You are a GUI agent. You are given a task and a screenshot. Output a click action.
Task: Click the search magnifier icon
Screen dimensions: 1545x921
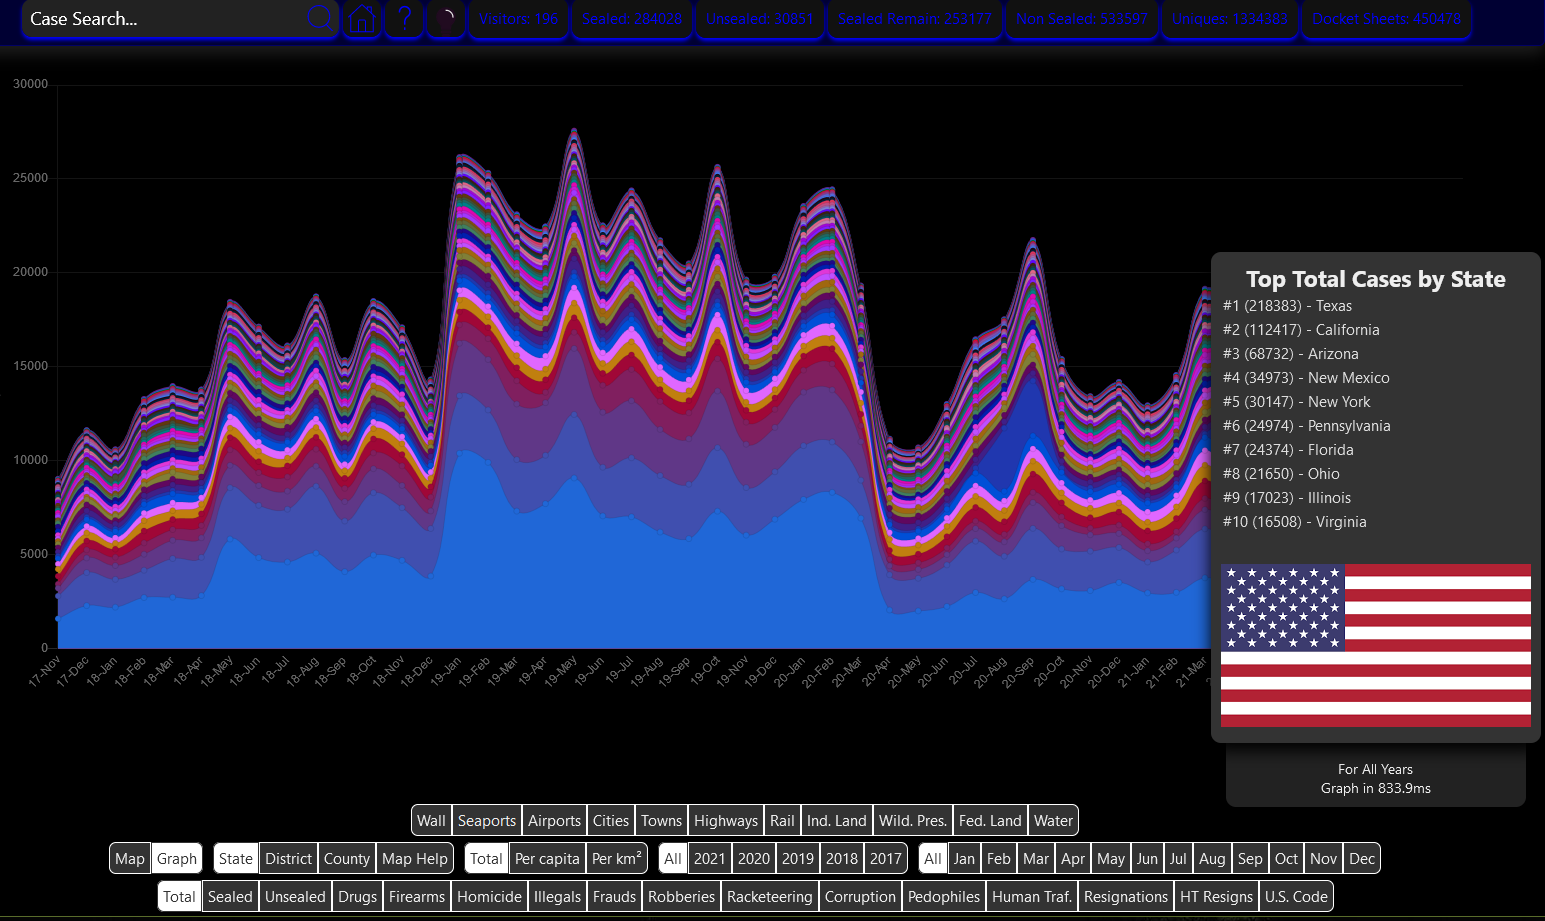point(321,18)
